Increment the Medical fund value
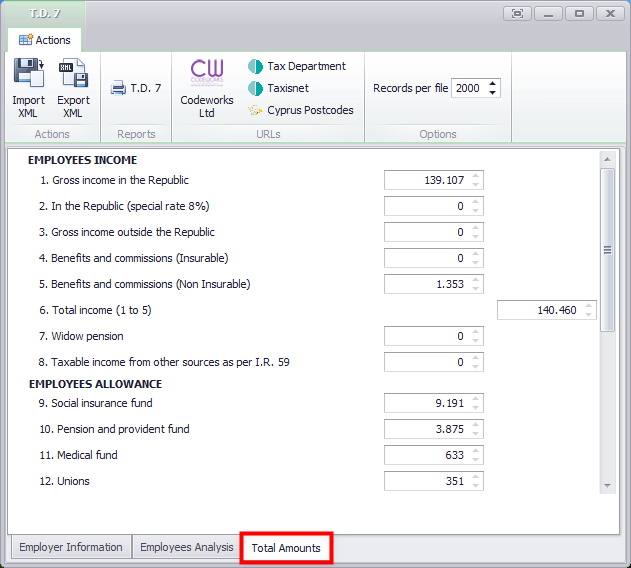This screenshot has height=568, width=631. tap(476, 450)
